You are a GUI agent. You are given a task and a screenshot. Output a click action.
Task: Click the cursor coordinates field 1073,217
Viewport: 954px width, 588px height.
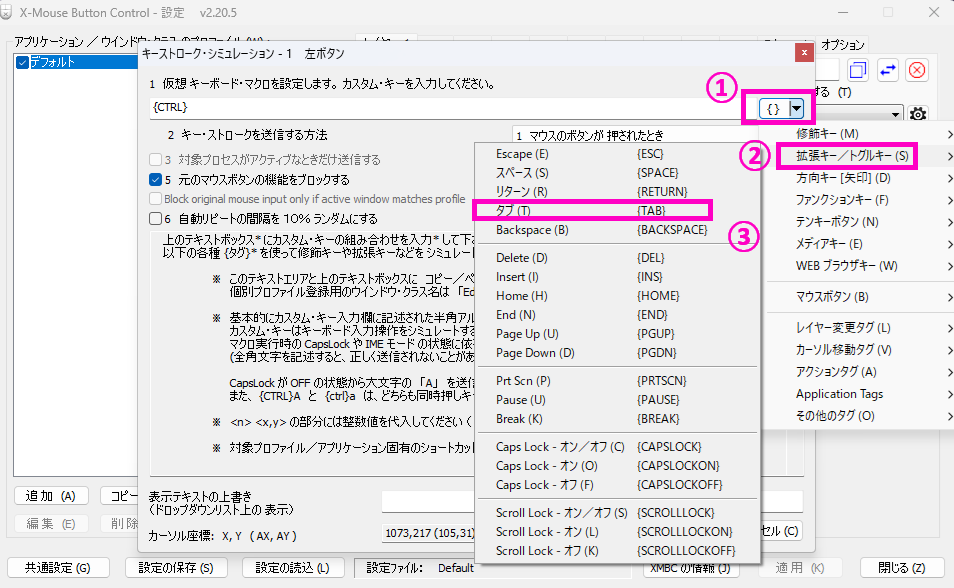tap(429, 533)
